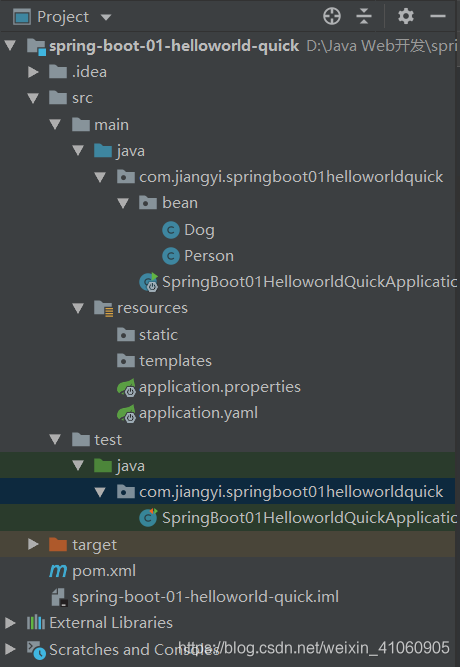Click the application.yaml Spring leaf icon
This screenshot has height=667, width=460.
tap(126, 414)
